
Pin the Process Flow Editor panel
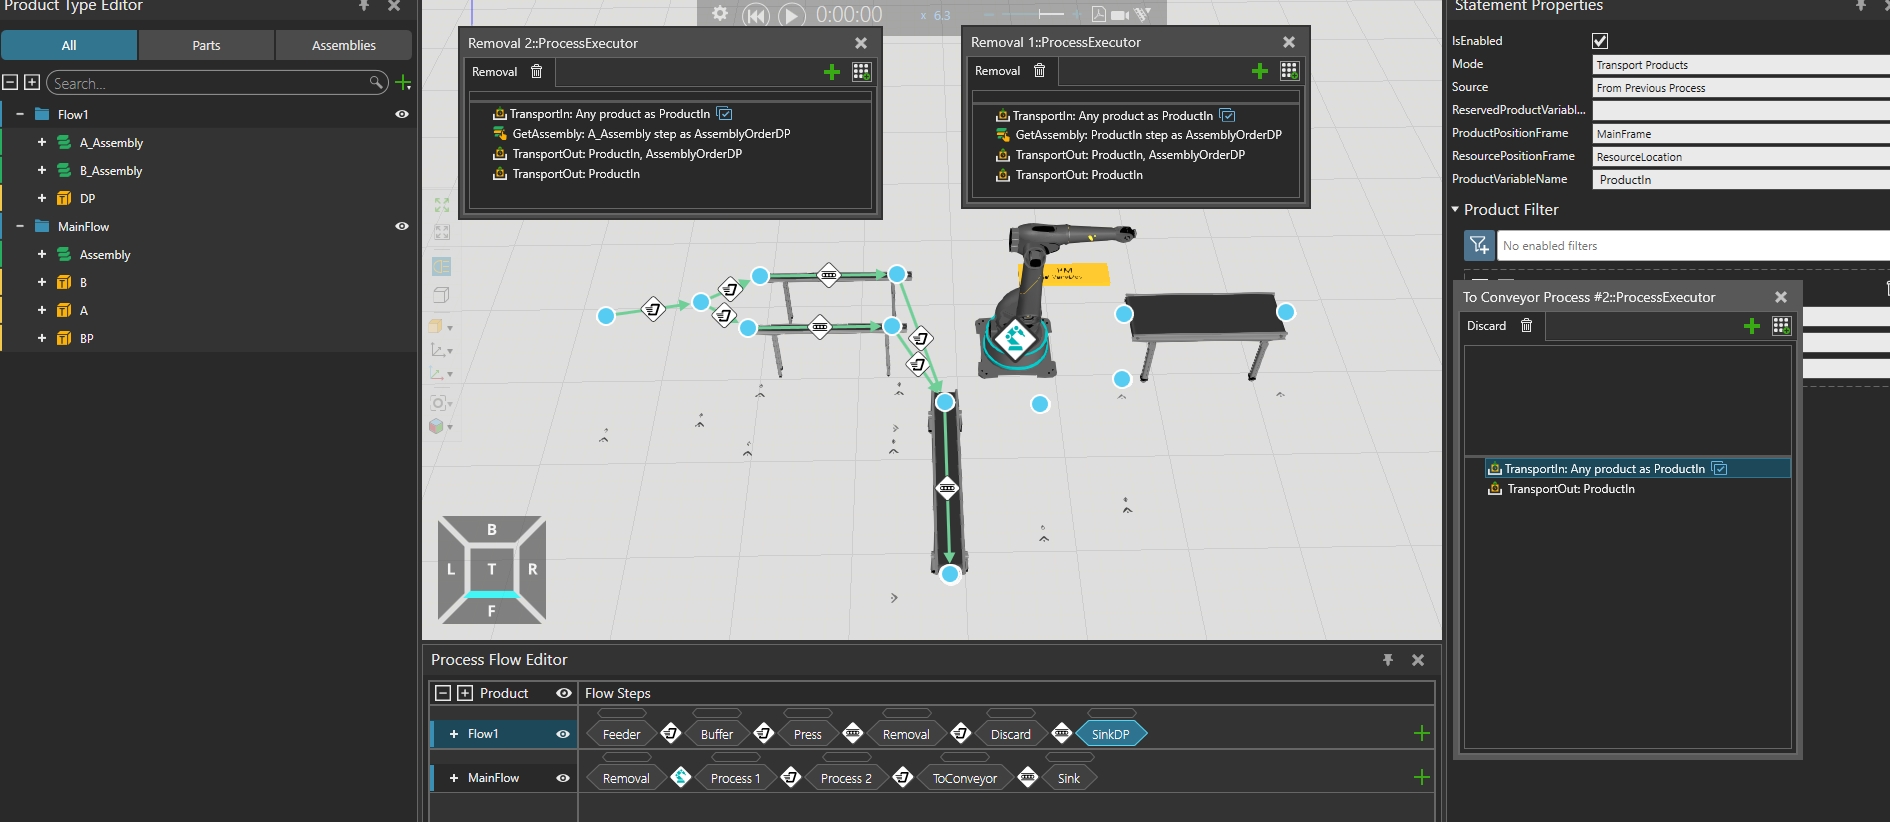1388,660
